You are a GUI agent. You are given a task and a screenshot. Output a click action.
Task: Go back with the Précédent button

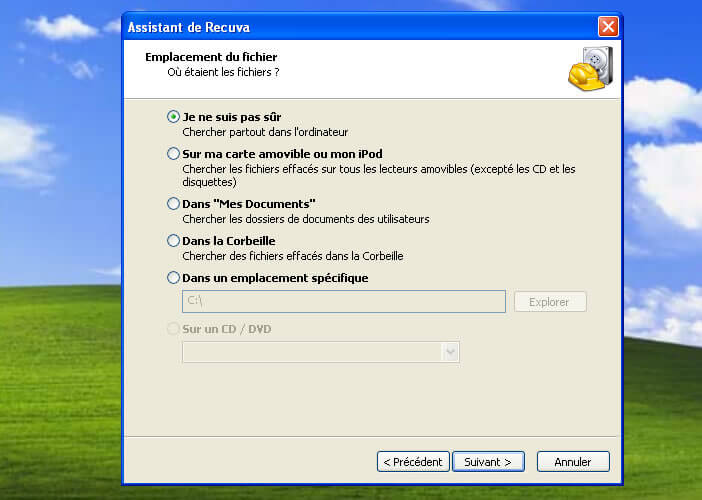(413, 462)
